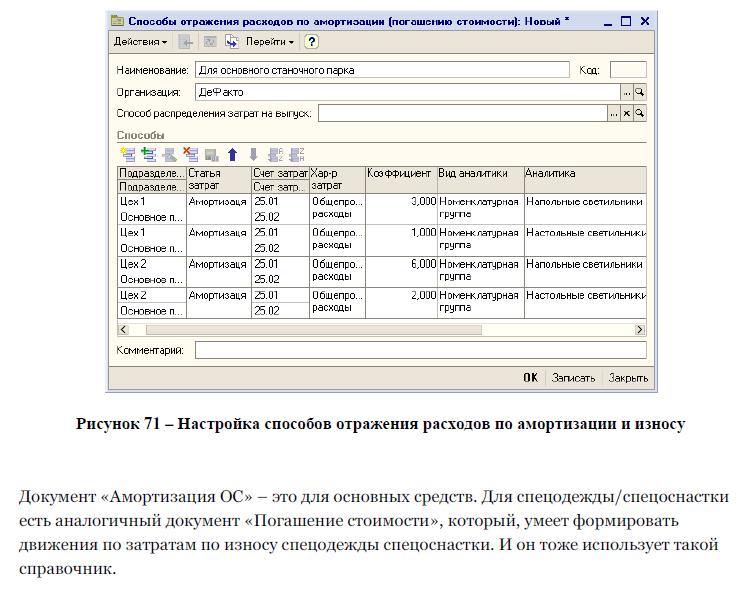744x595 pixels.
Task: Click Цех 2 in the last table row
Action: pos(133,295)
